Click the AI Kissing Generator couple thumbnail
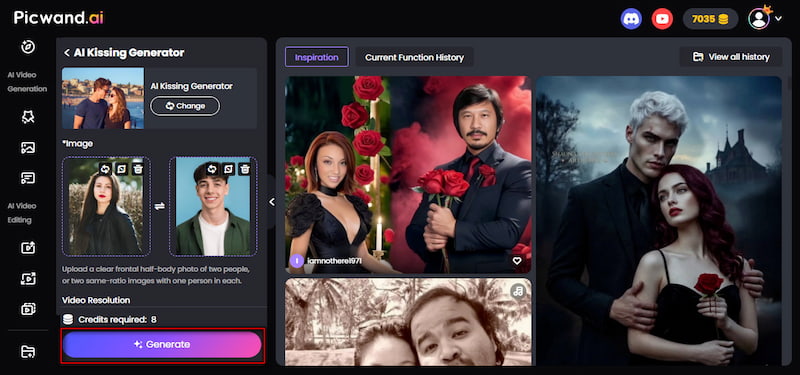The width and height of the screenshot is (800, 375). click(x=103, y=98)
